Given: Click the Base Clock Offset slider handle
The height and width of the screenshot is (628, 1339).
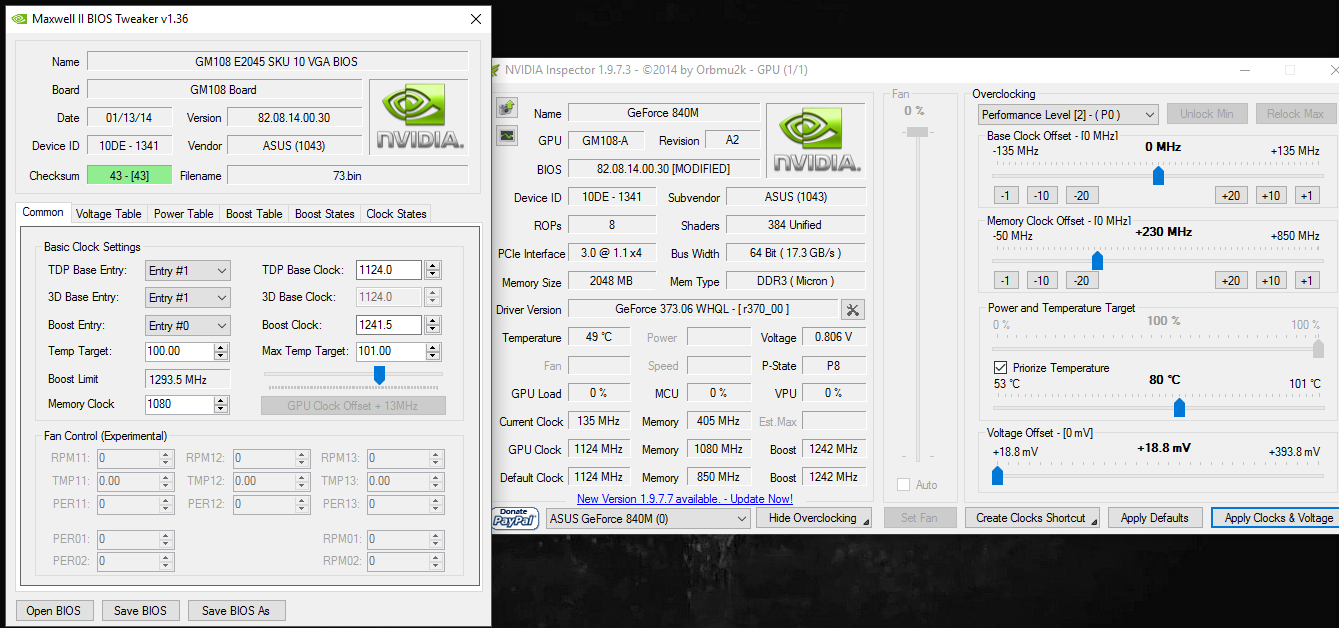Looking at the screenshot, I should pos(1158,175).
